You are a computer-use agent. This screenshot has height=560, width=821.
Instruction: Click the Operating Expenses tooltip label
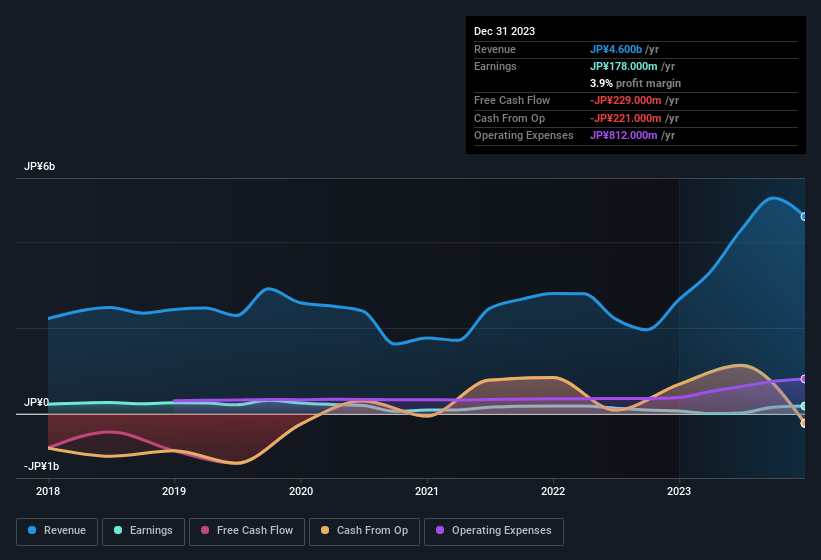[x=524, y=136]
